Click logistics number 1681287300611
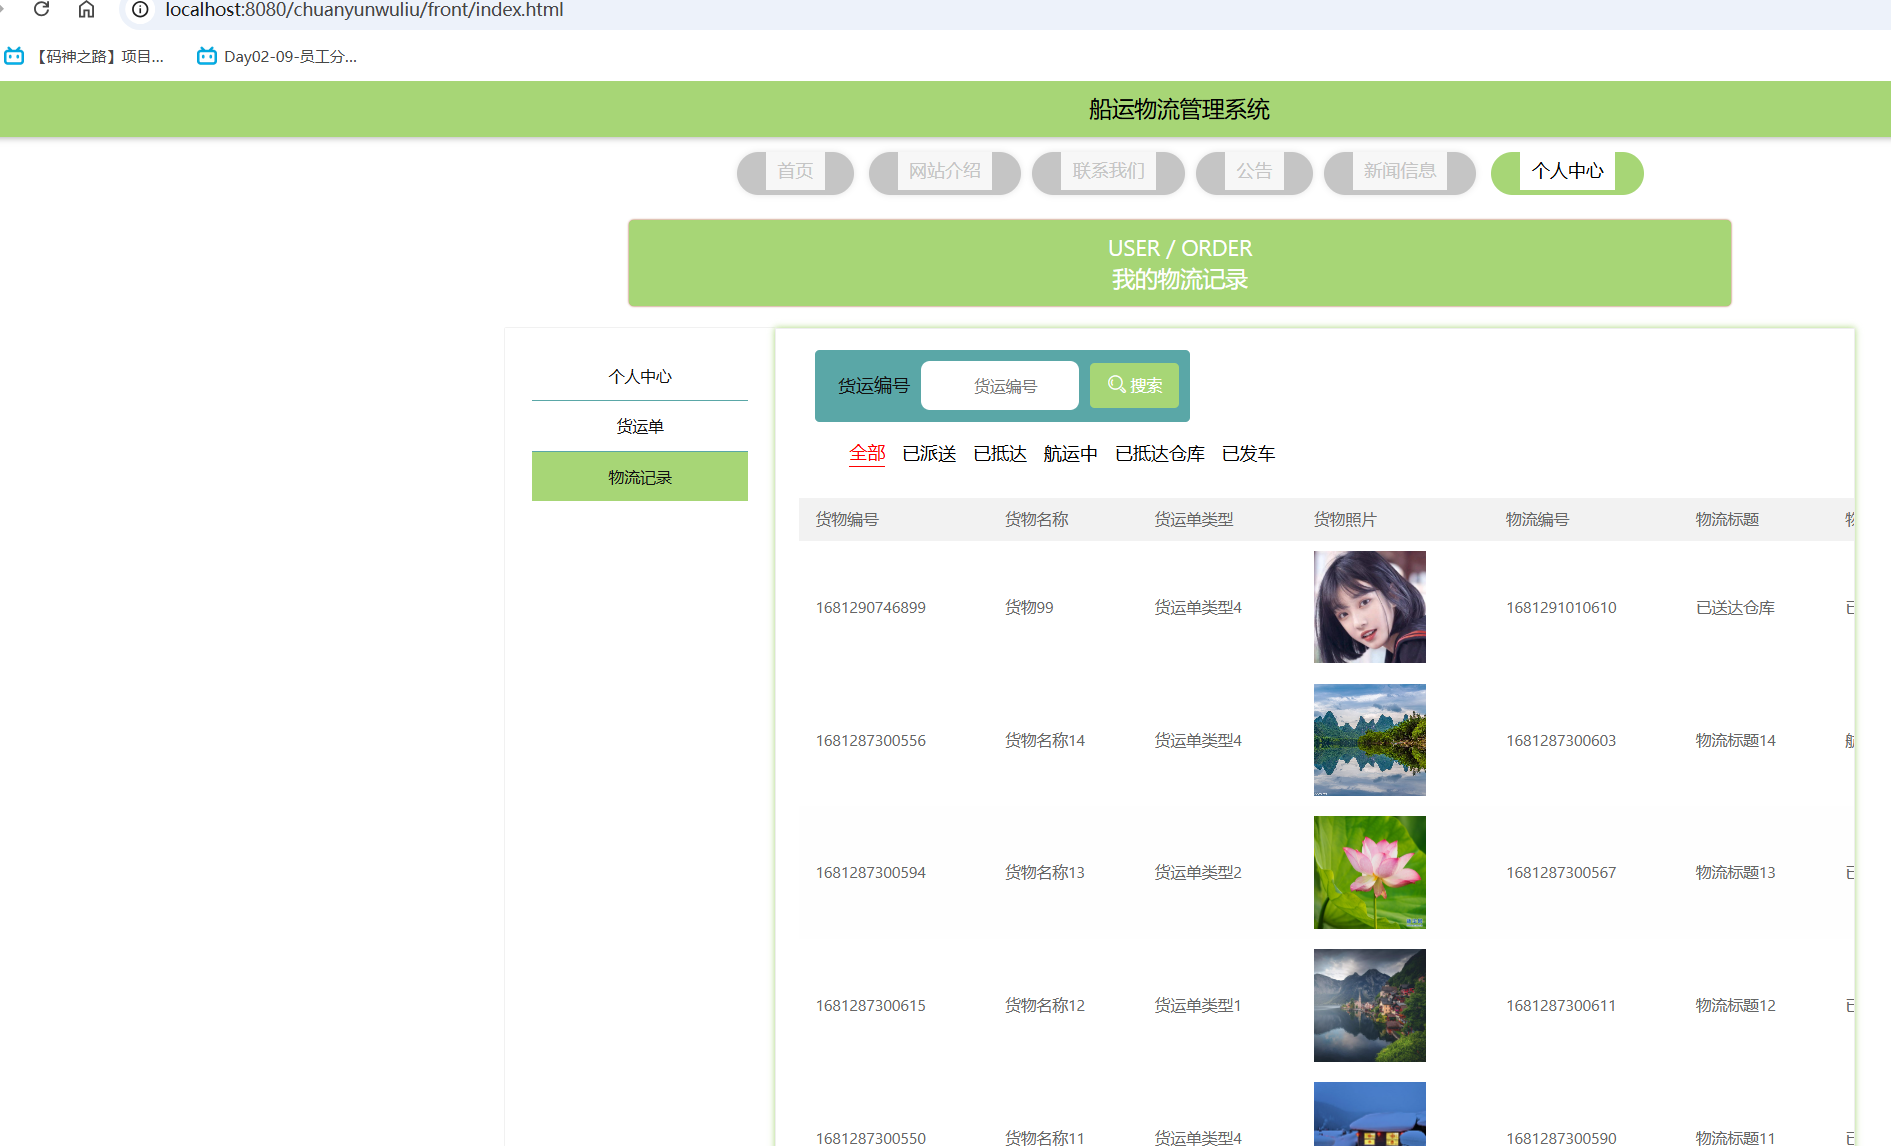Image resolution: width=1891 pixels, height=1146 pixels. point(1561,1006)
